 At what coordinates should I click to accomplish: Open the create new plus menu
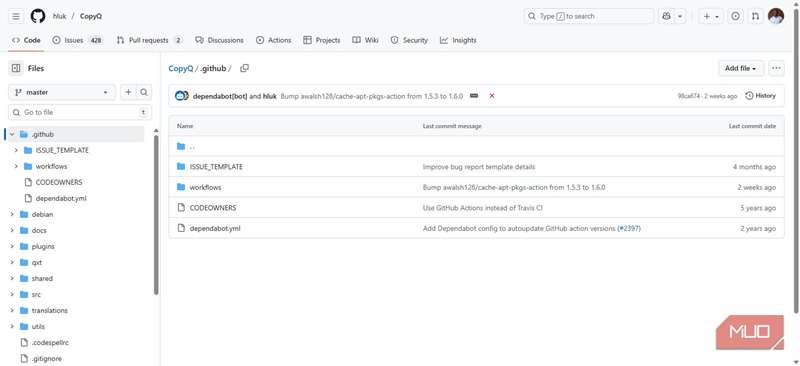tap(711, 16)
